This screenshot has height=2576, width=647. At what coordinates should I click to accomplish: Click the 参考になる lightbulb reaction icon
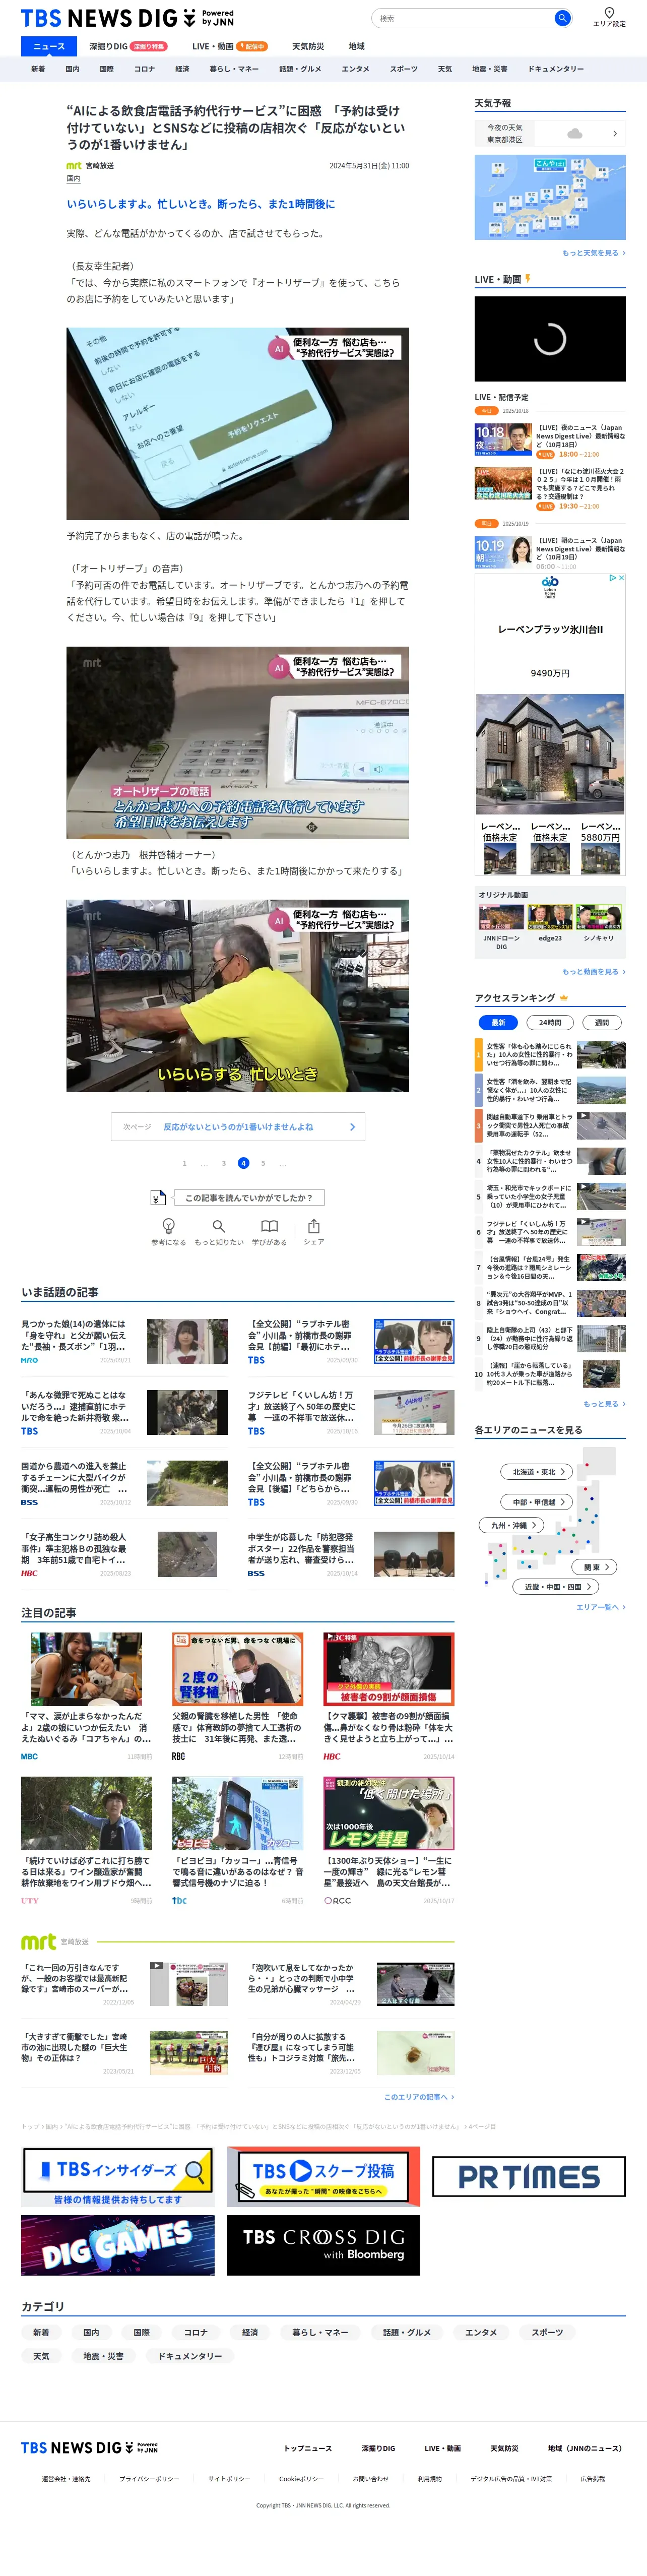[168, 1231]
